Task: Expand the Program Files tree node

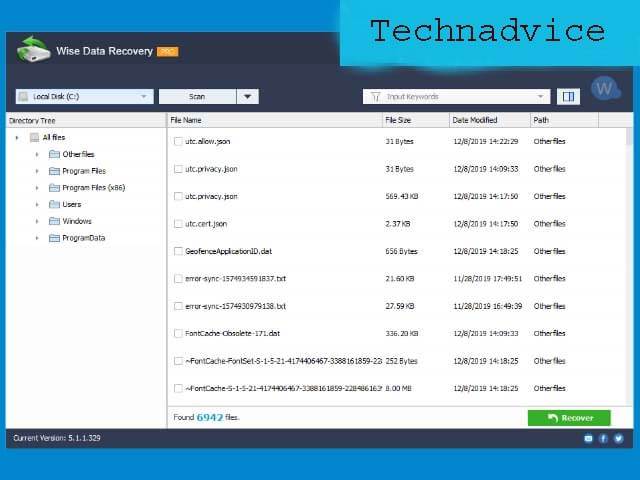Action: click(37, 171)
